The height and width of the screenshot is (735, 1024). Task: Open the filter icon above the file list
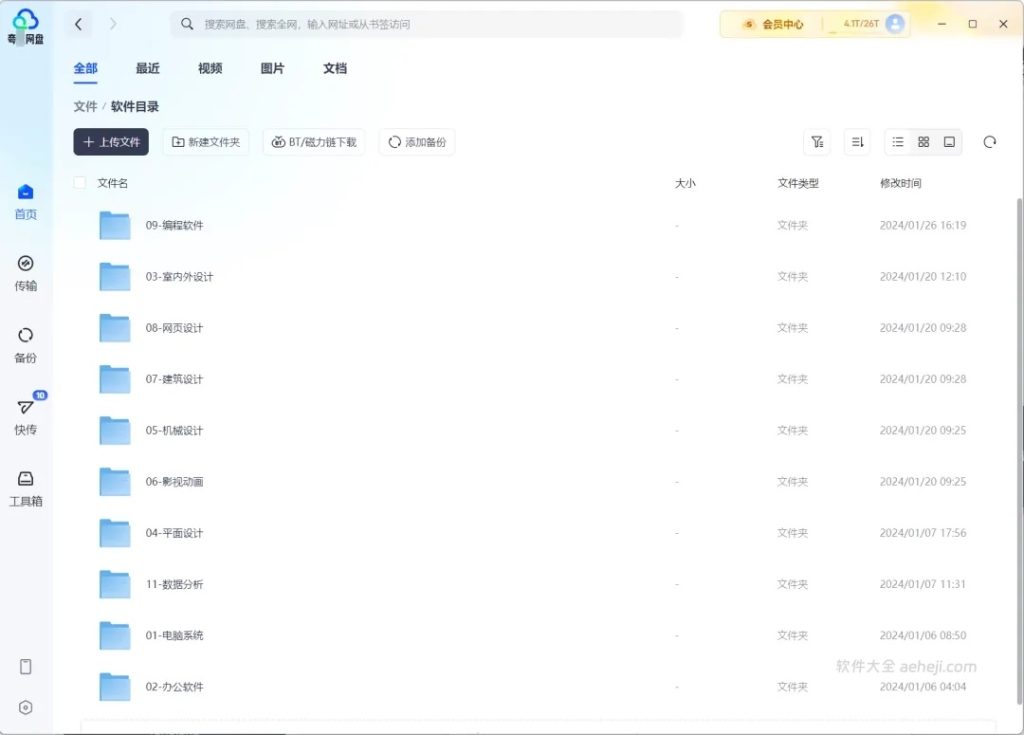[x=817, y=142]
